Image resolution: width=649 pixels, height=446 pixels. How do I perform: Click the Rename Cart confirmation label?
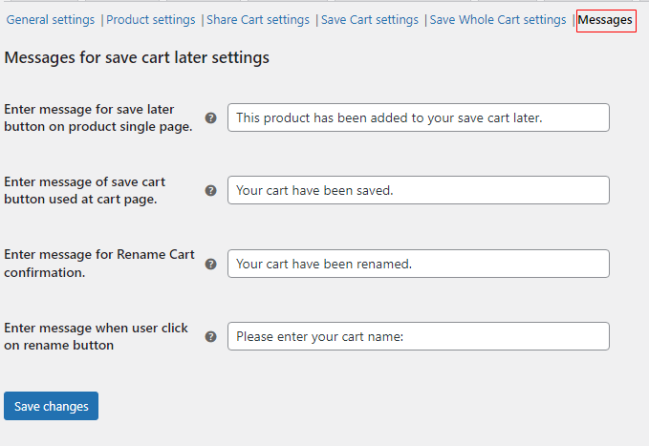(x=99, y=263)
